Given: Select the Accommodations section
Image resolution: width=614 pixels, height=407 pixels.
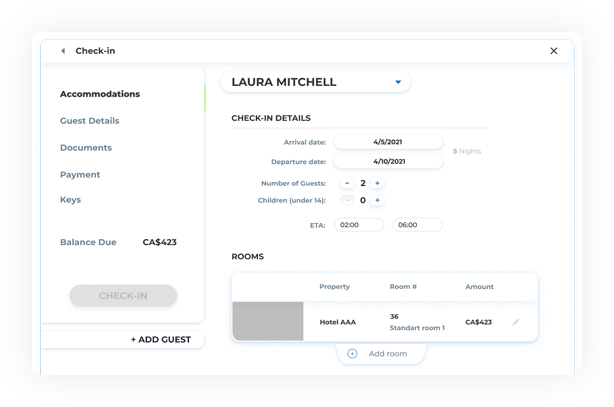Looking at the screenshot, I should tap(100, 94).
